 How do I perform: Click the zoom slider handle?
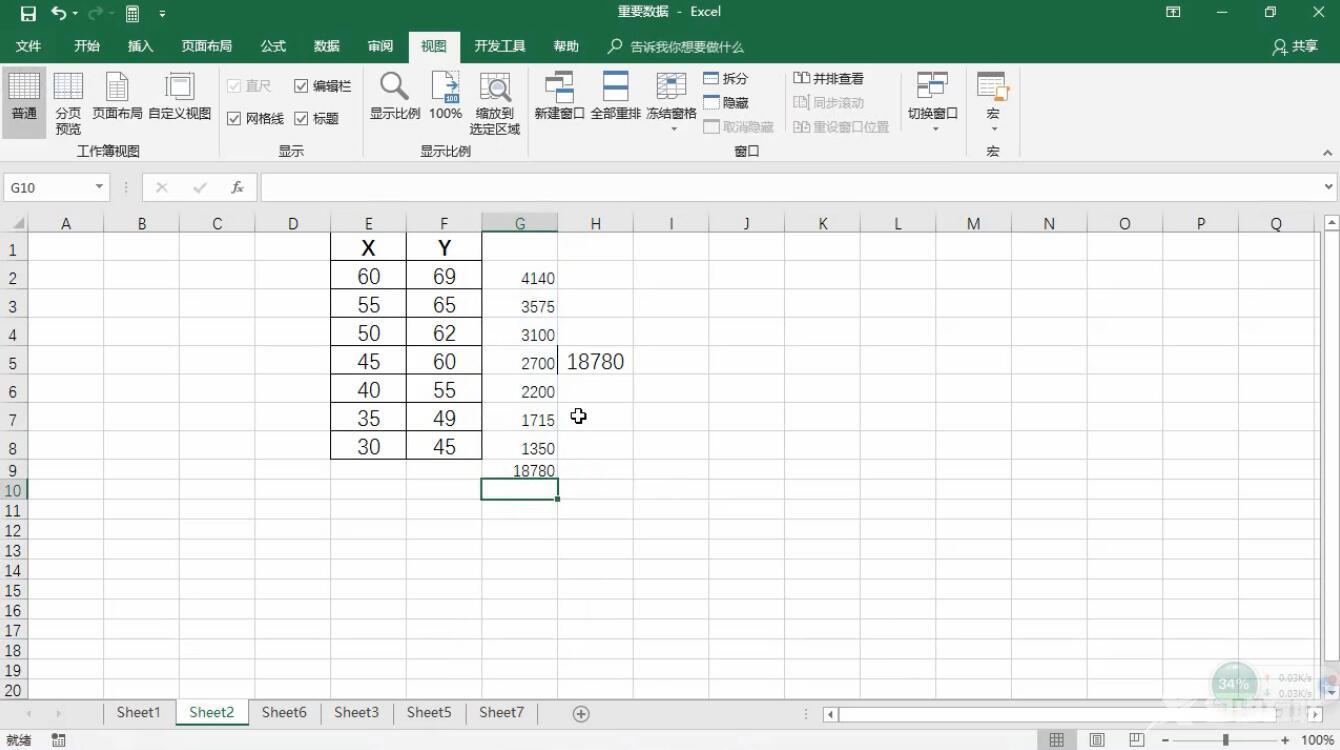click(1225, 740)
